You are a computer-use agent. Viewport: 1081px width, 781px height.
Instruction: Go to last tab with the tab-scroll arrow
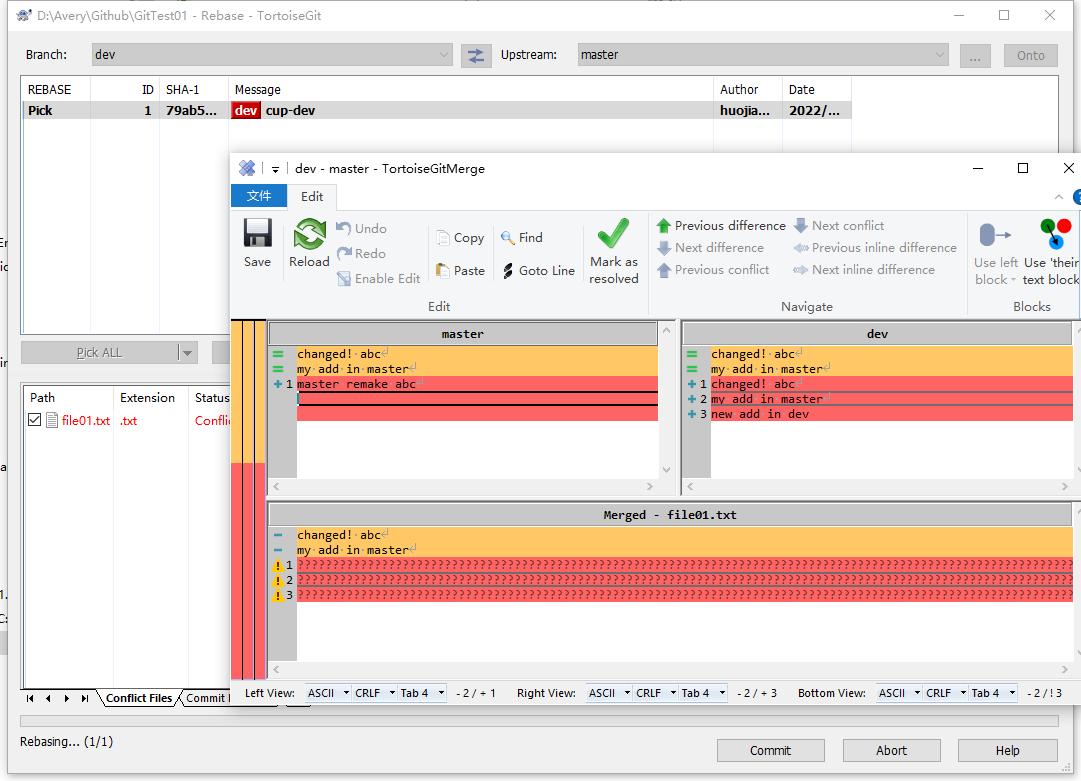click(85, 698)
